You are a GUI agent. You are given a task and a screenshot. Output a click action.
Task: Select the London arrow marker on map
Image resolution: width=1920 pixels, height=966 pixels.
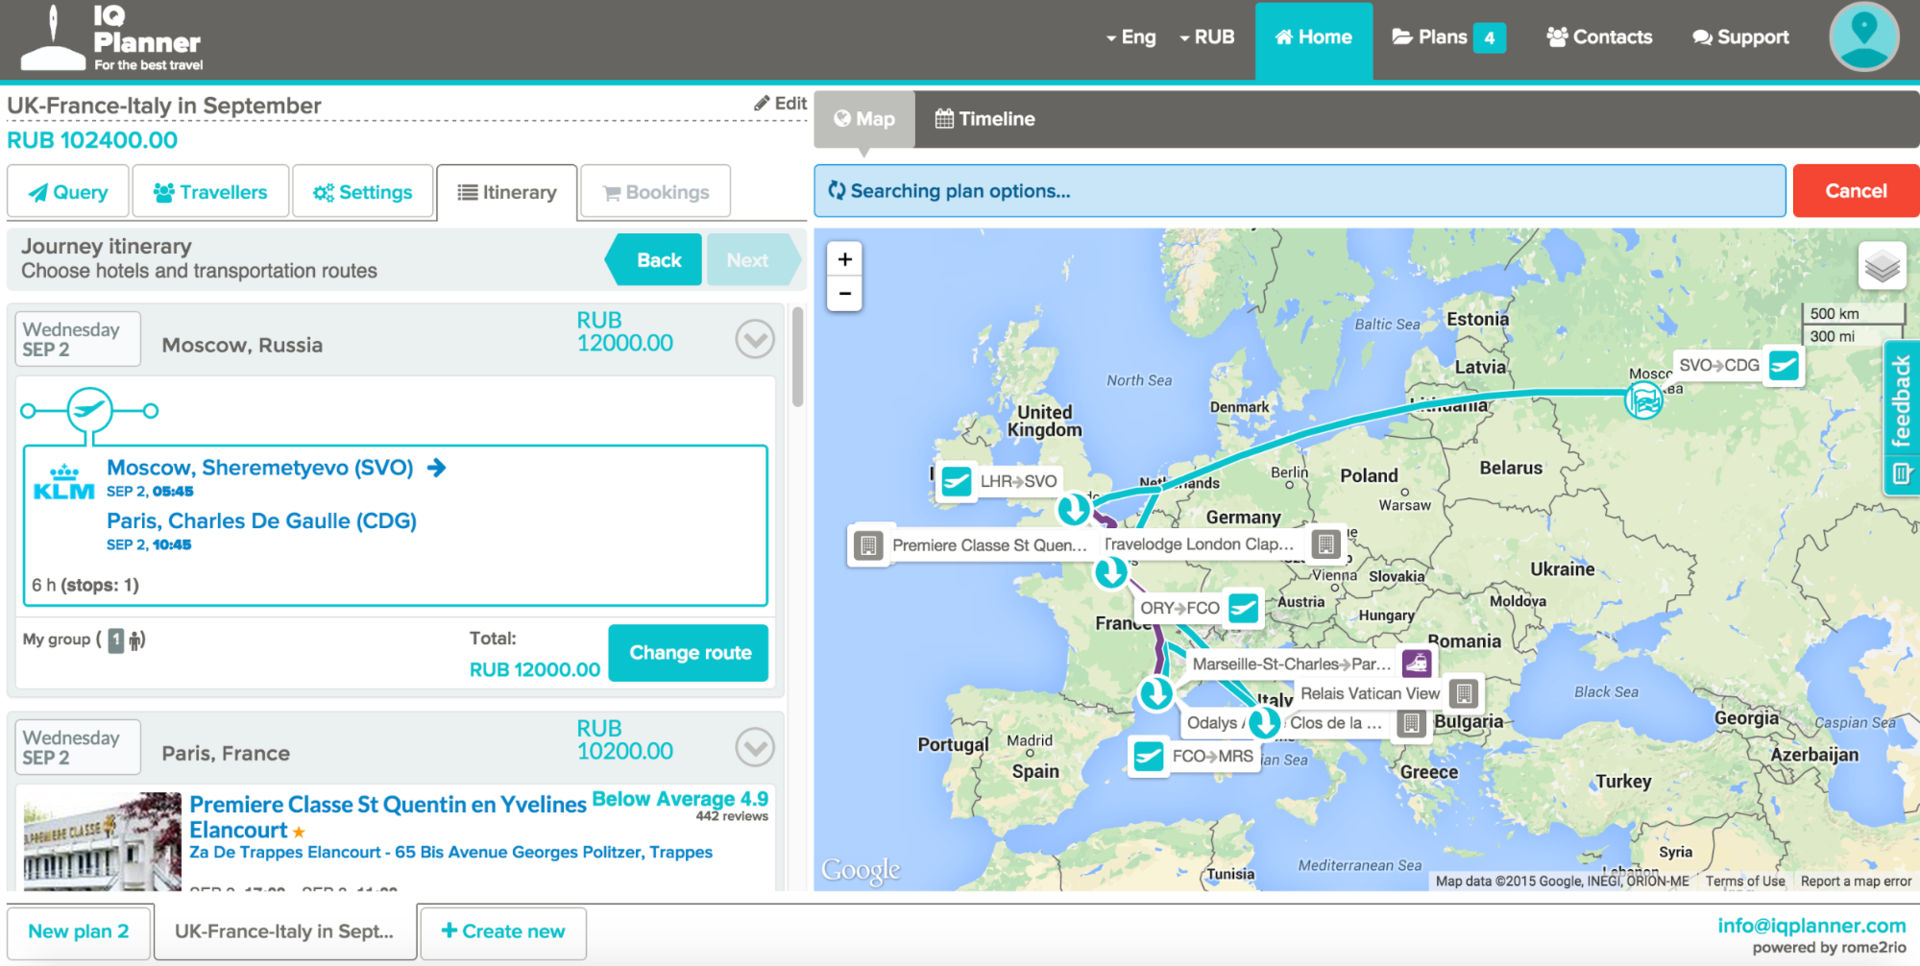click(x=1074, y=509)
